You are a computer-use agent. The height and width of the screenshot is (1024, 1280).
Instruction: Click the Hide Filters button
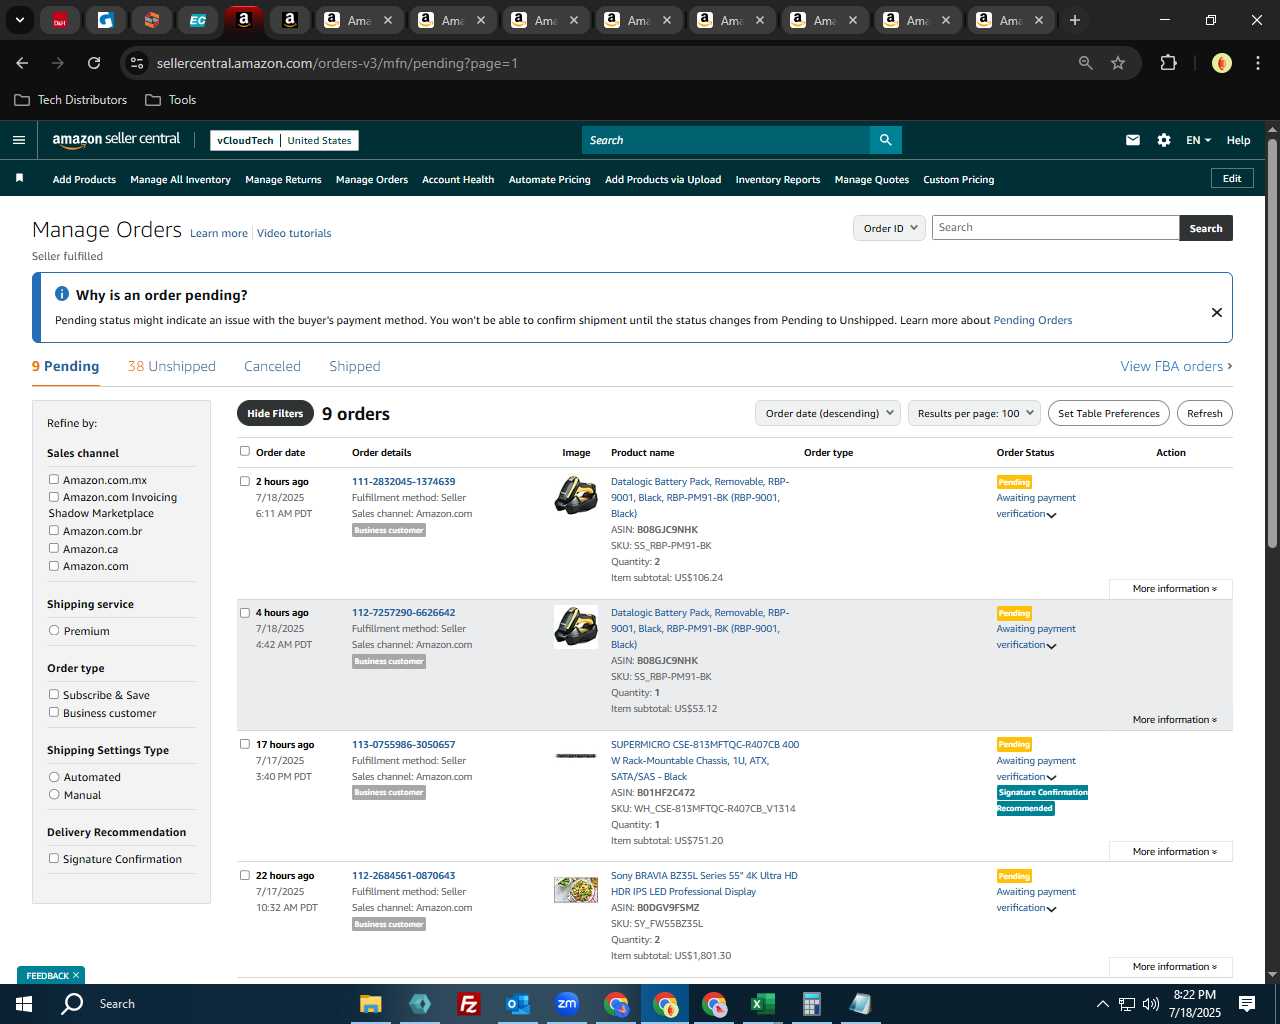[x=275, y=413]
